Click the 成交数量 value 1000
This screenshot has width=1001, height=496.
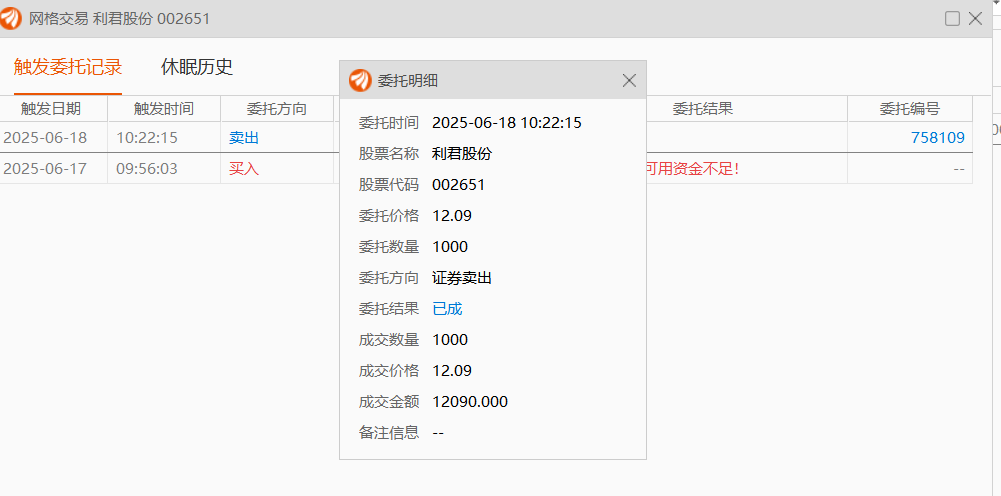[450, 340]
